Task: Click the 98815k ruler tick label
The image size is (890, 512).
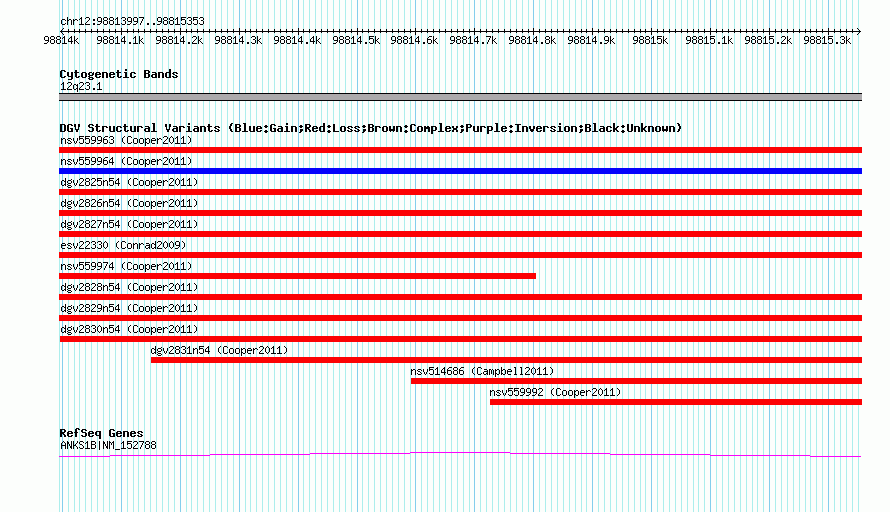Action: [650, 40]
